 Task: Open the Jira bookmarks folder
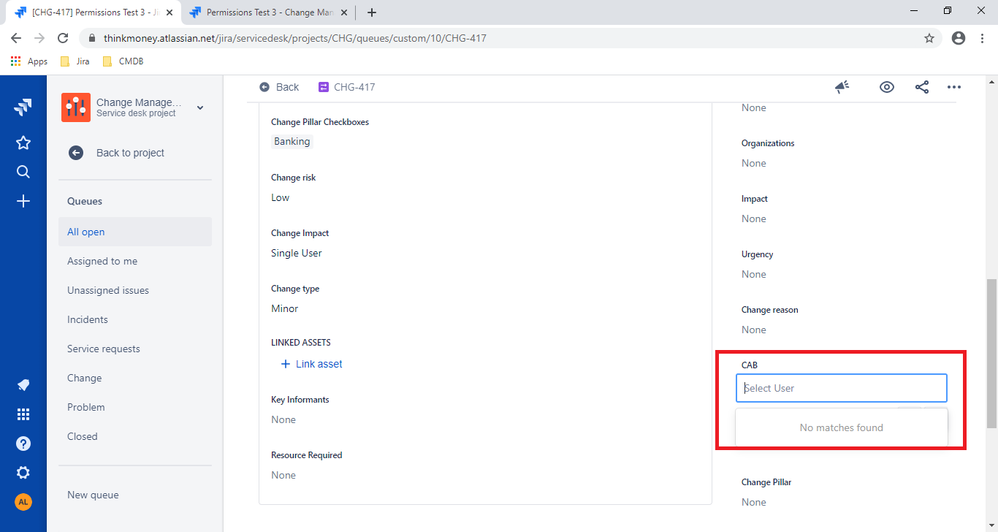74,61
